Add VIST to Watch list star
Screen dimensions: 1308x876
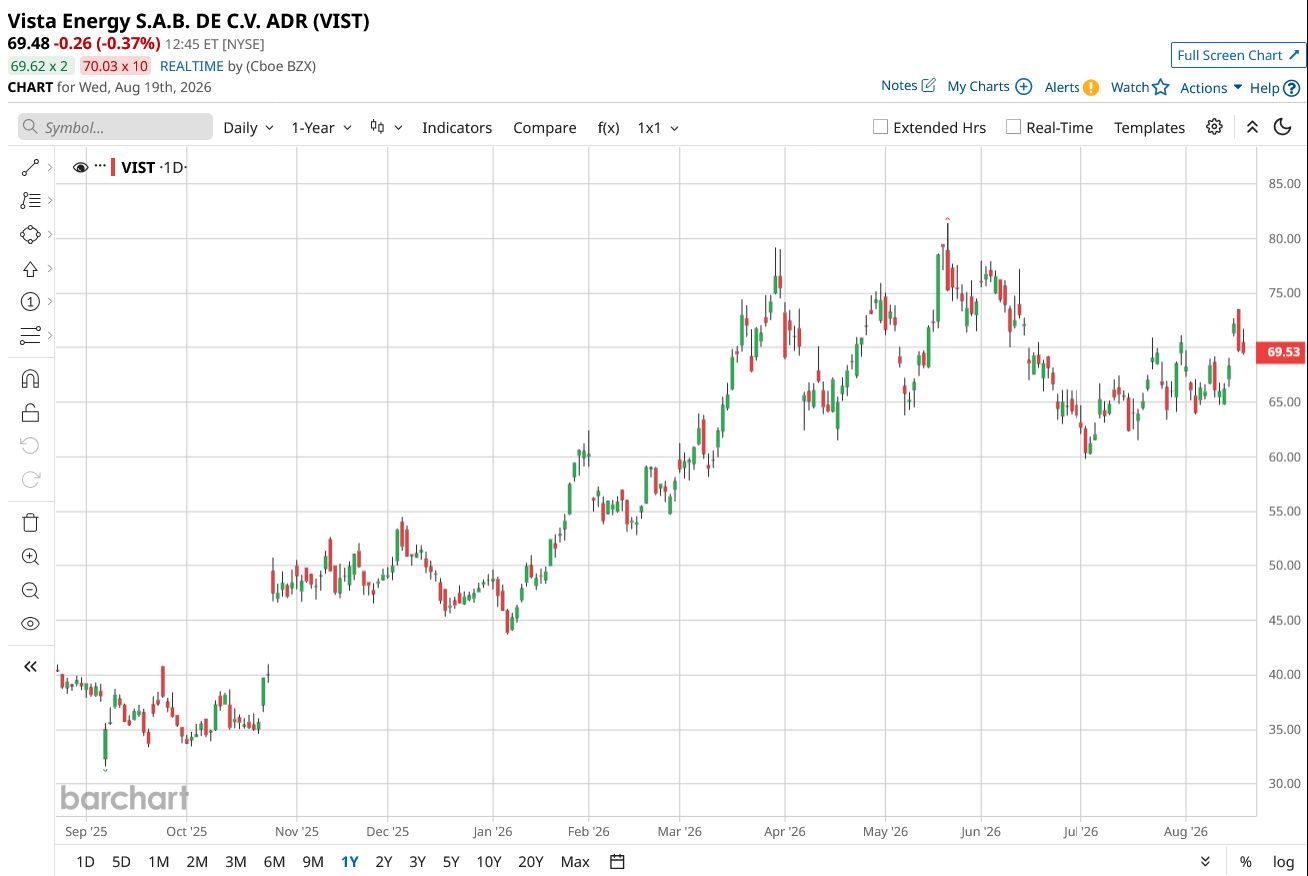1140,87
